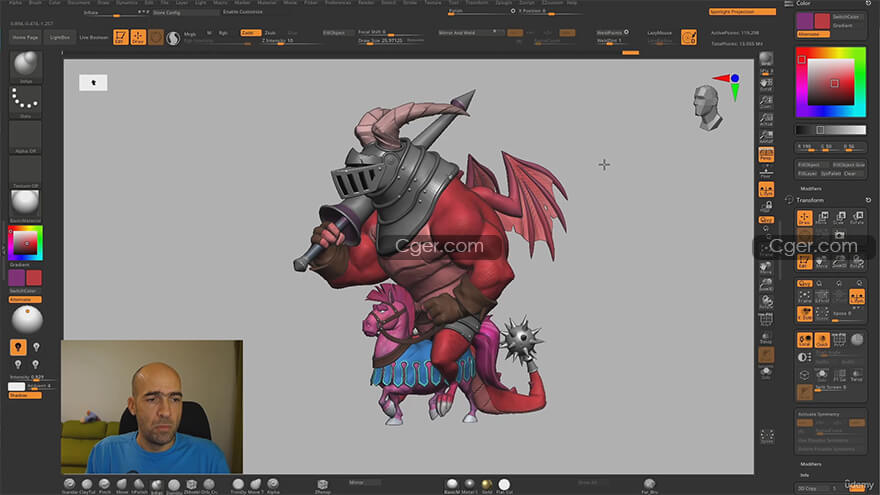Click the Xpose icon on right shelf
Image resolution: width=880 pixels, height=495 pixels.
(x=767, y=436)
